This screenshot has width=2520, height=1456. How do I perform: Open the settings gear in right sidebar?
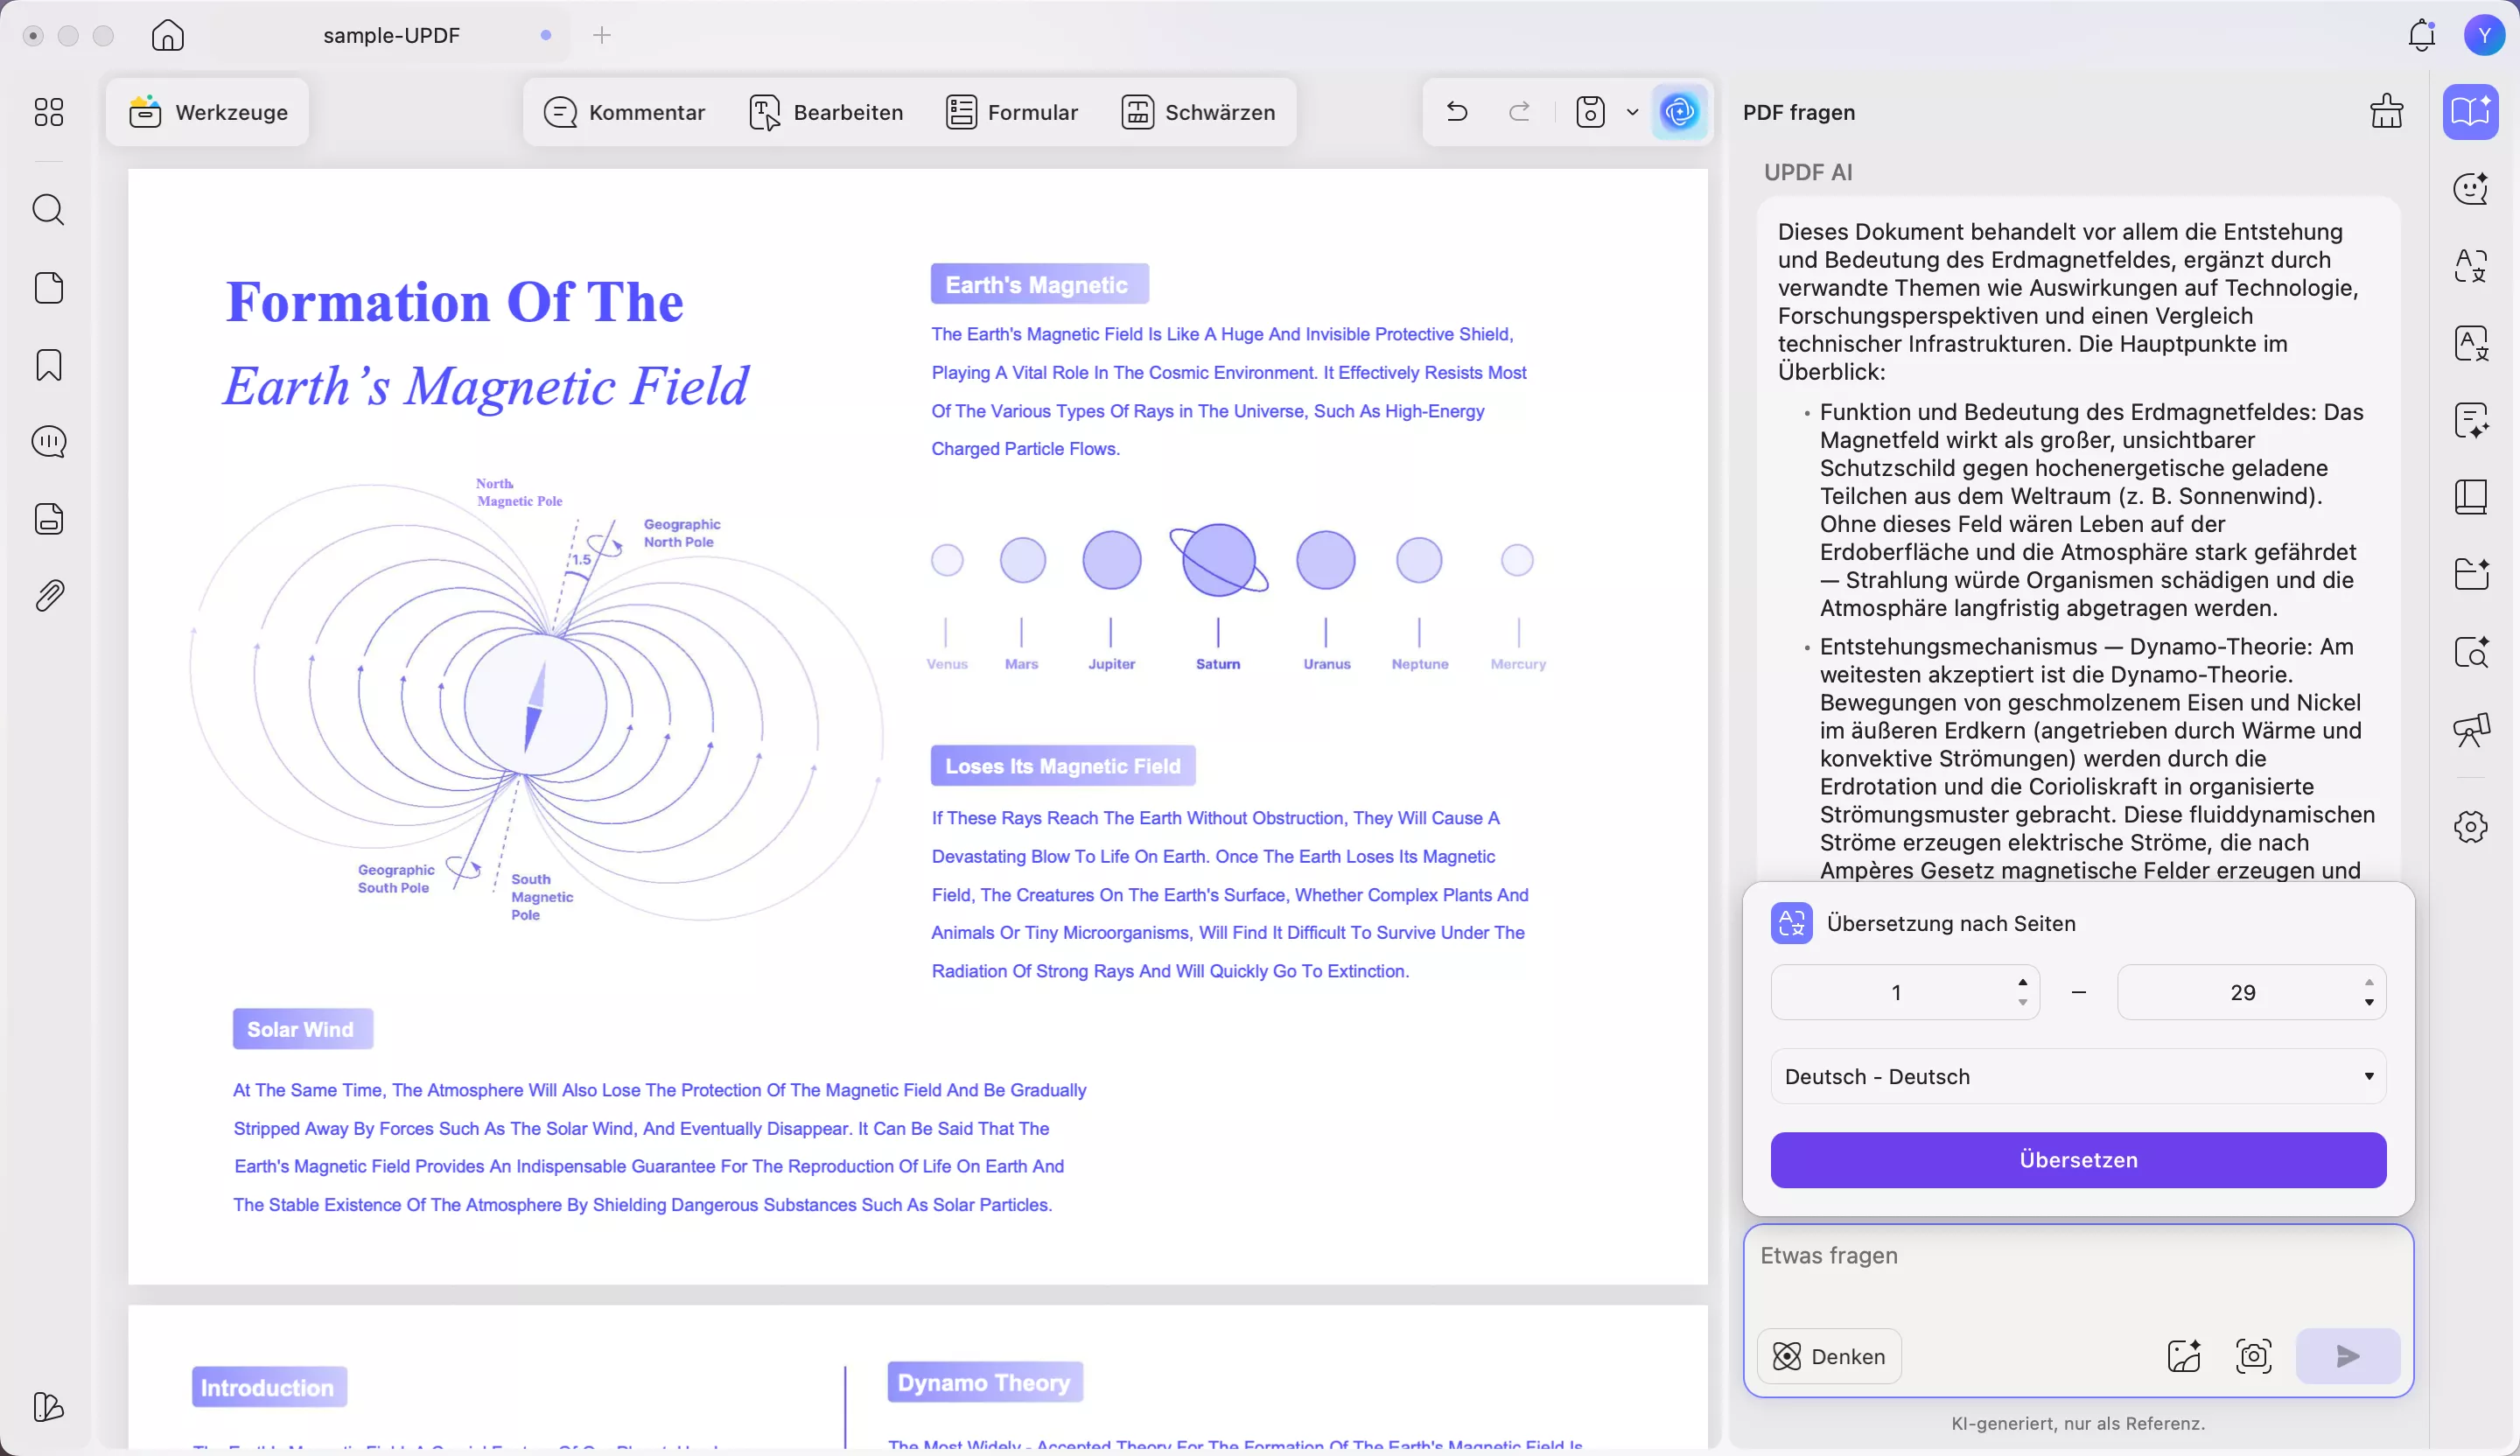click(2470, 827)
